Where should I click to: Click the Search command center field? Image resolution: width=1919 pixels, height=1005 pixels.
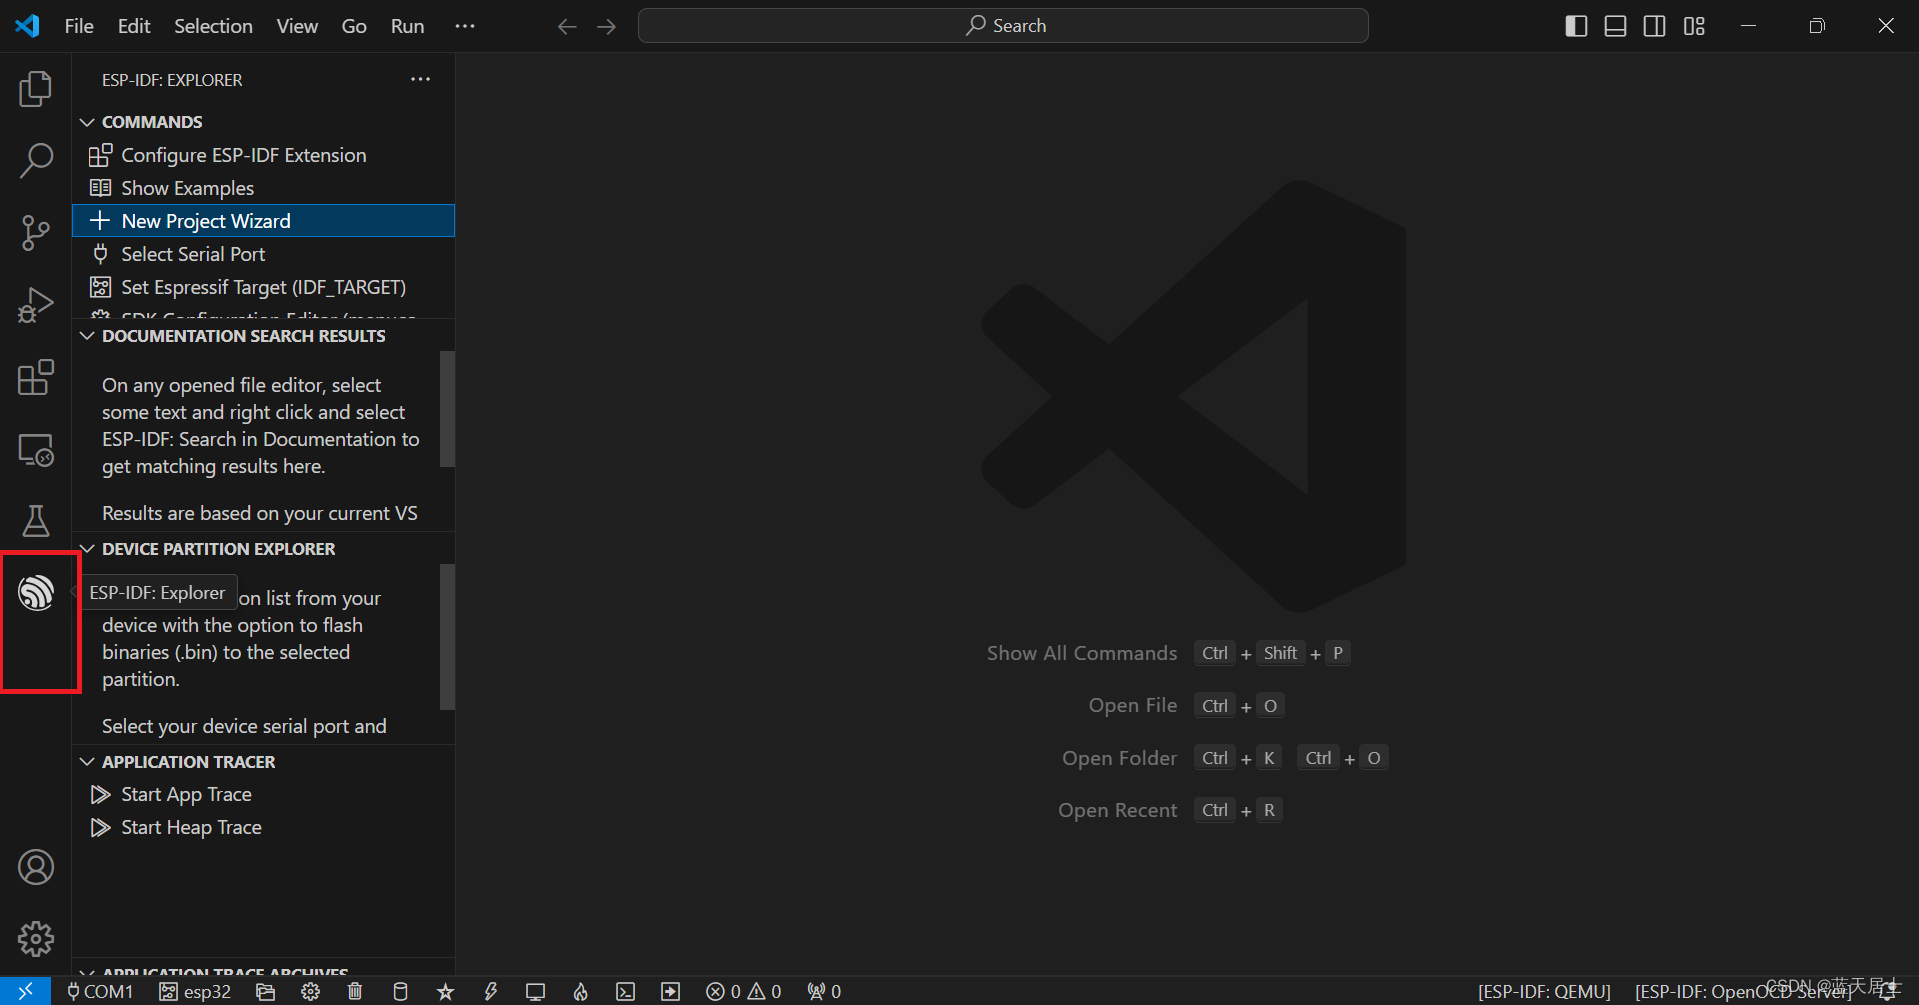[x=1003, y=26]
